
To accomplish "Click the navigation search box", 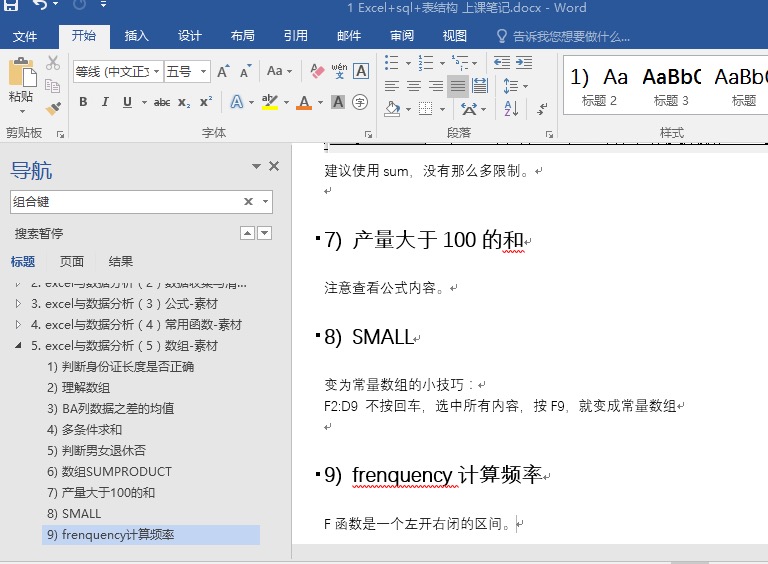I will pos(125,202).
